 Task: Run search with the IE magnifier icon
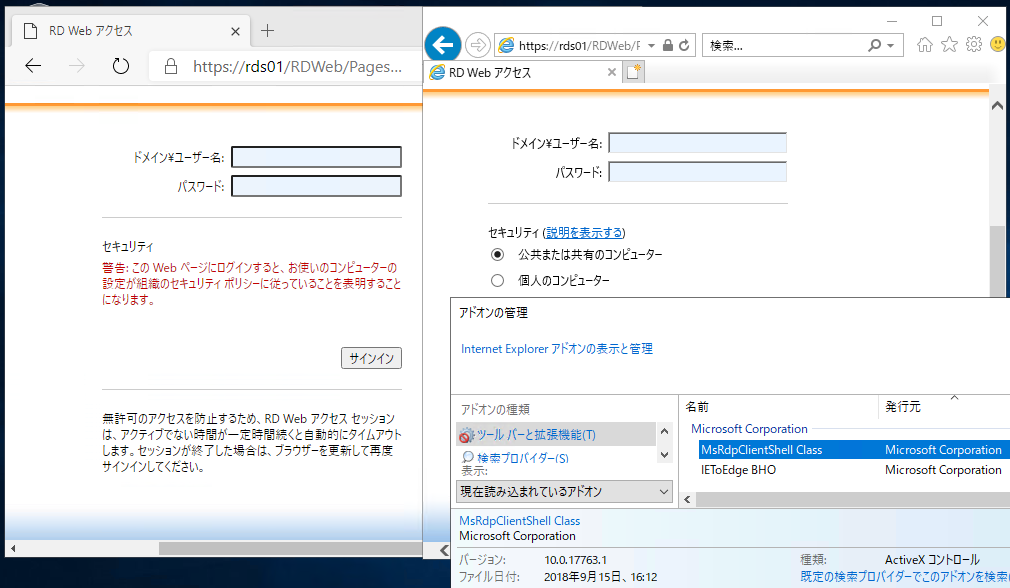tap(874, 46)
